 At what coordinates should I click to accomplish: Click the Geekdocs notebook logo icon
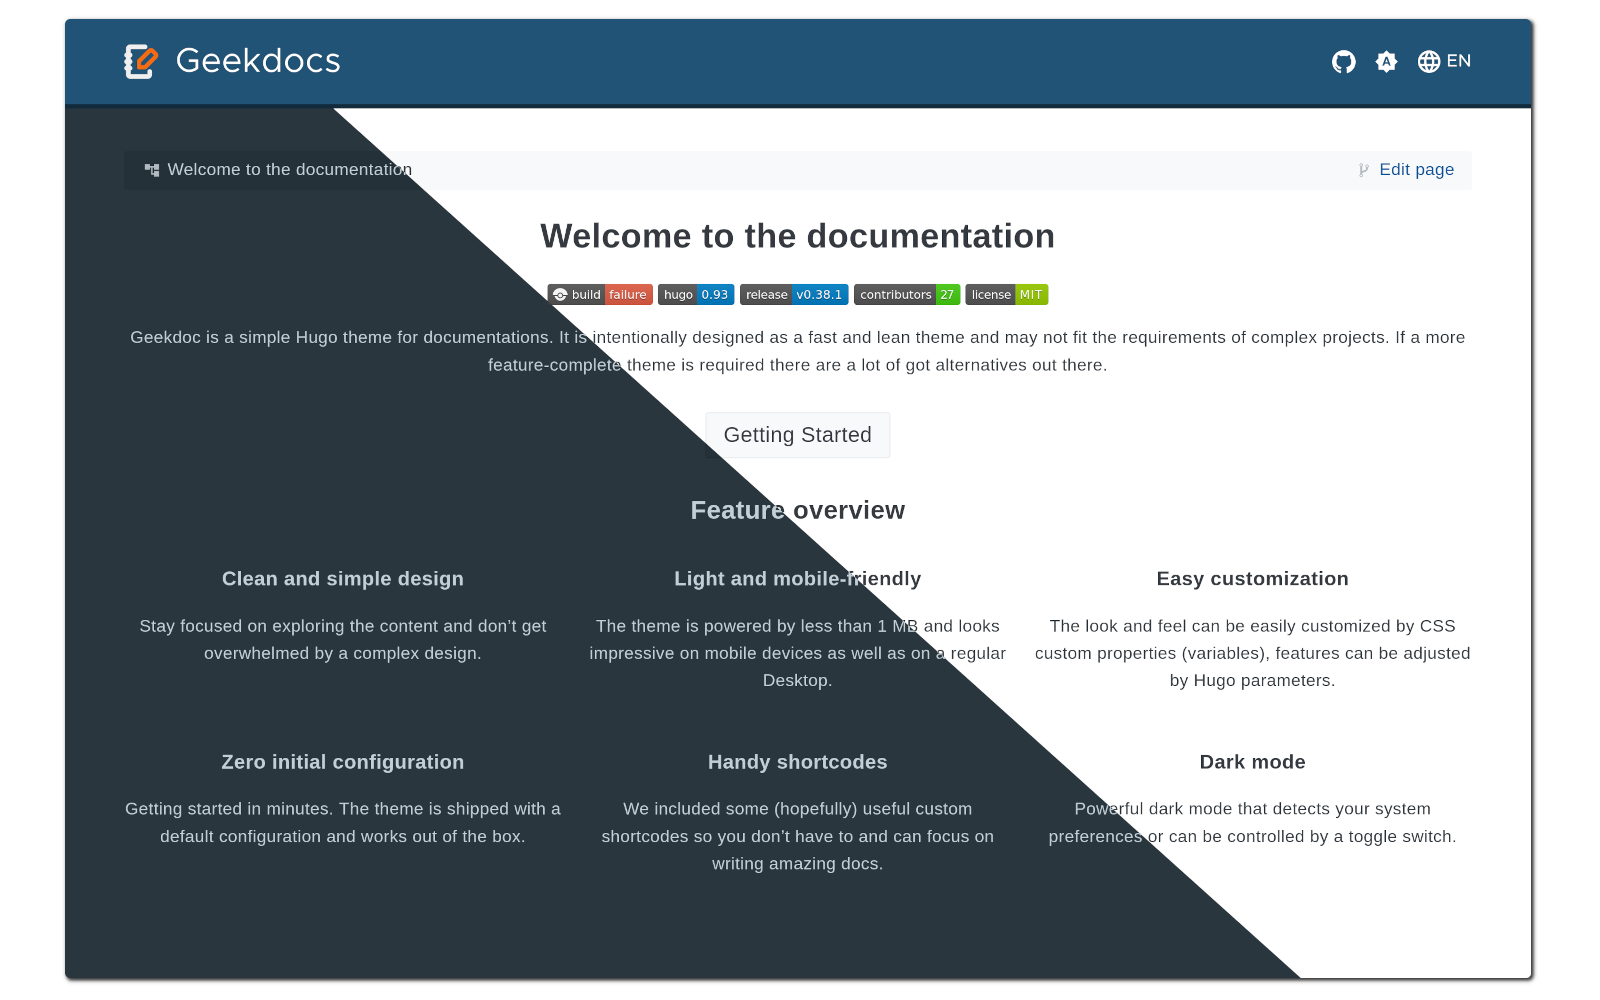(141, 61)
